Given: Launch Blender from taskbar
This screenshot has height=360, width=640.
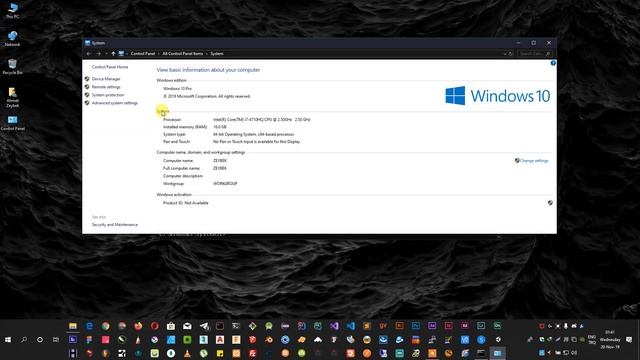Looking at the screenshot, I should [269, 340].
